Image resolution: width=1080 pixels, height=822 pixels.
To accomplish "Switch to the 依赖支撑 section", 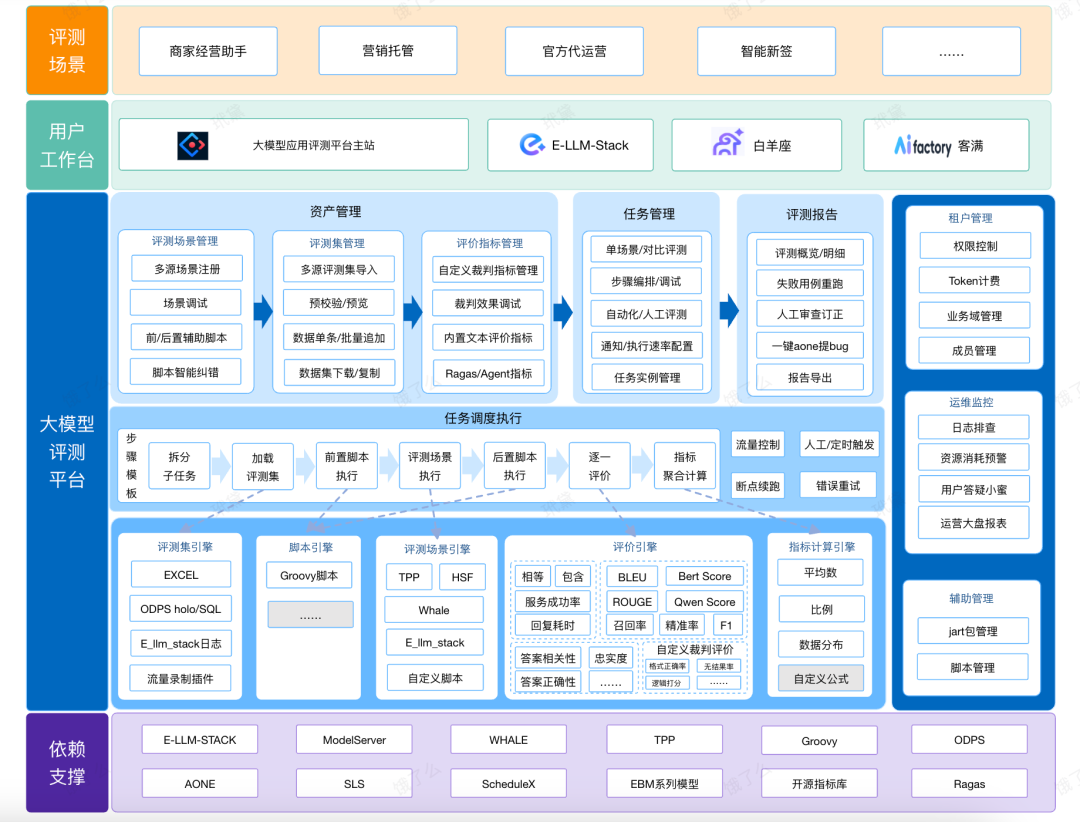I will 66,763.
